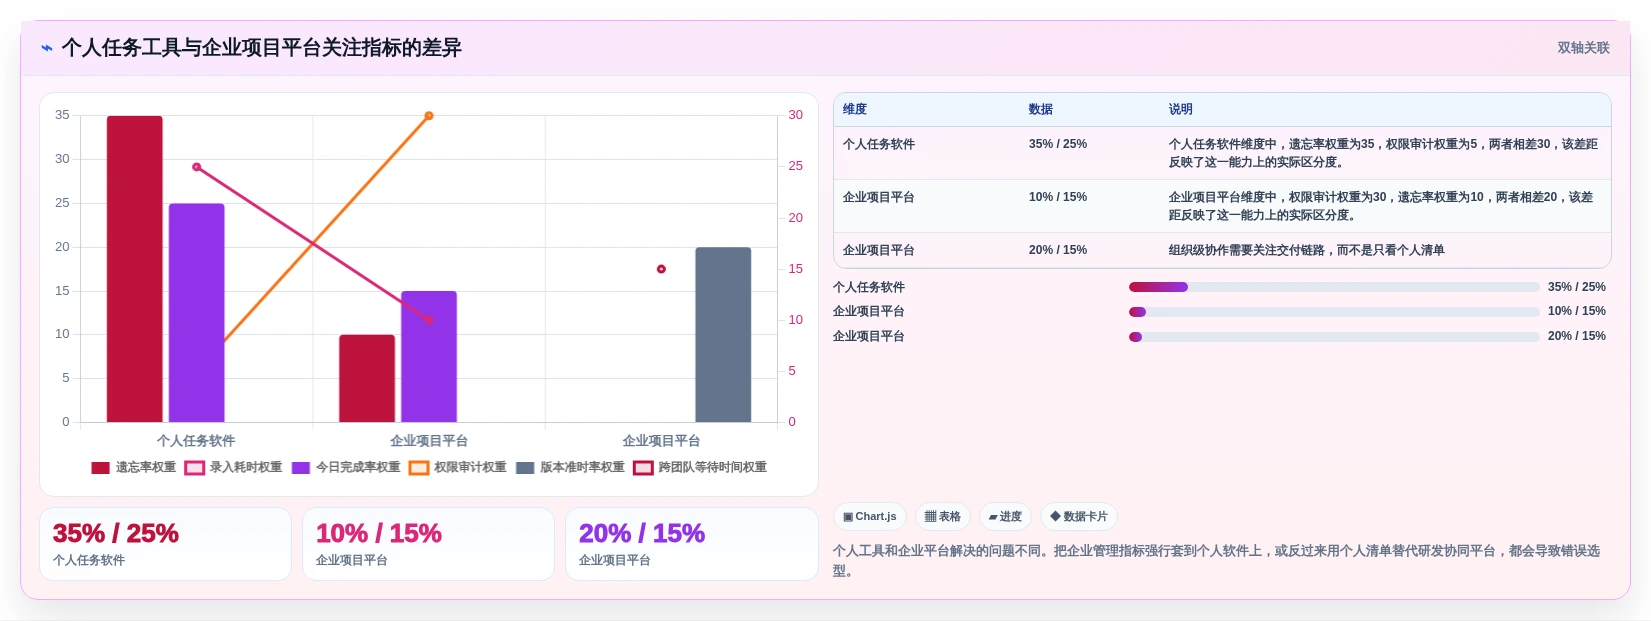Screen dimensions: 1651x621
Task: Click the 双轴关联 badge in the header
Action: point(1583,48)
